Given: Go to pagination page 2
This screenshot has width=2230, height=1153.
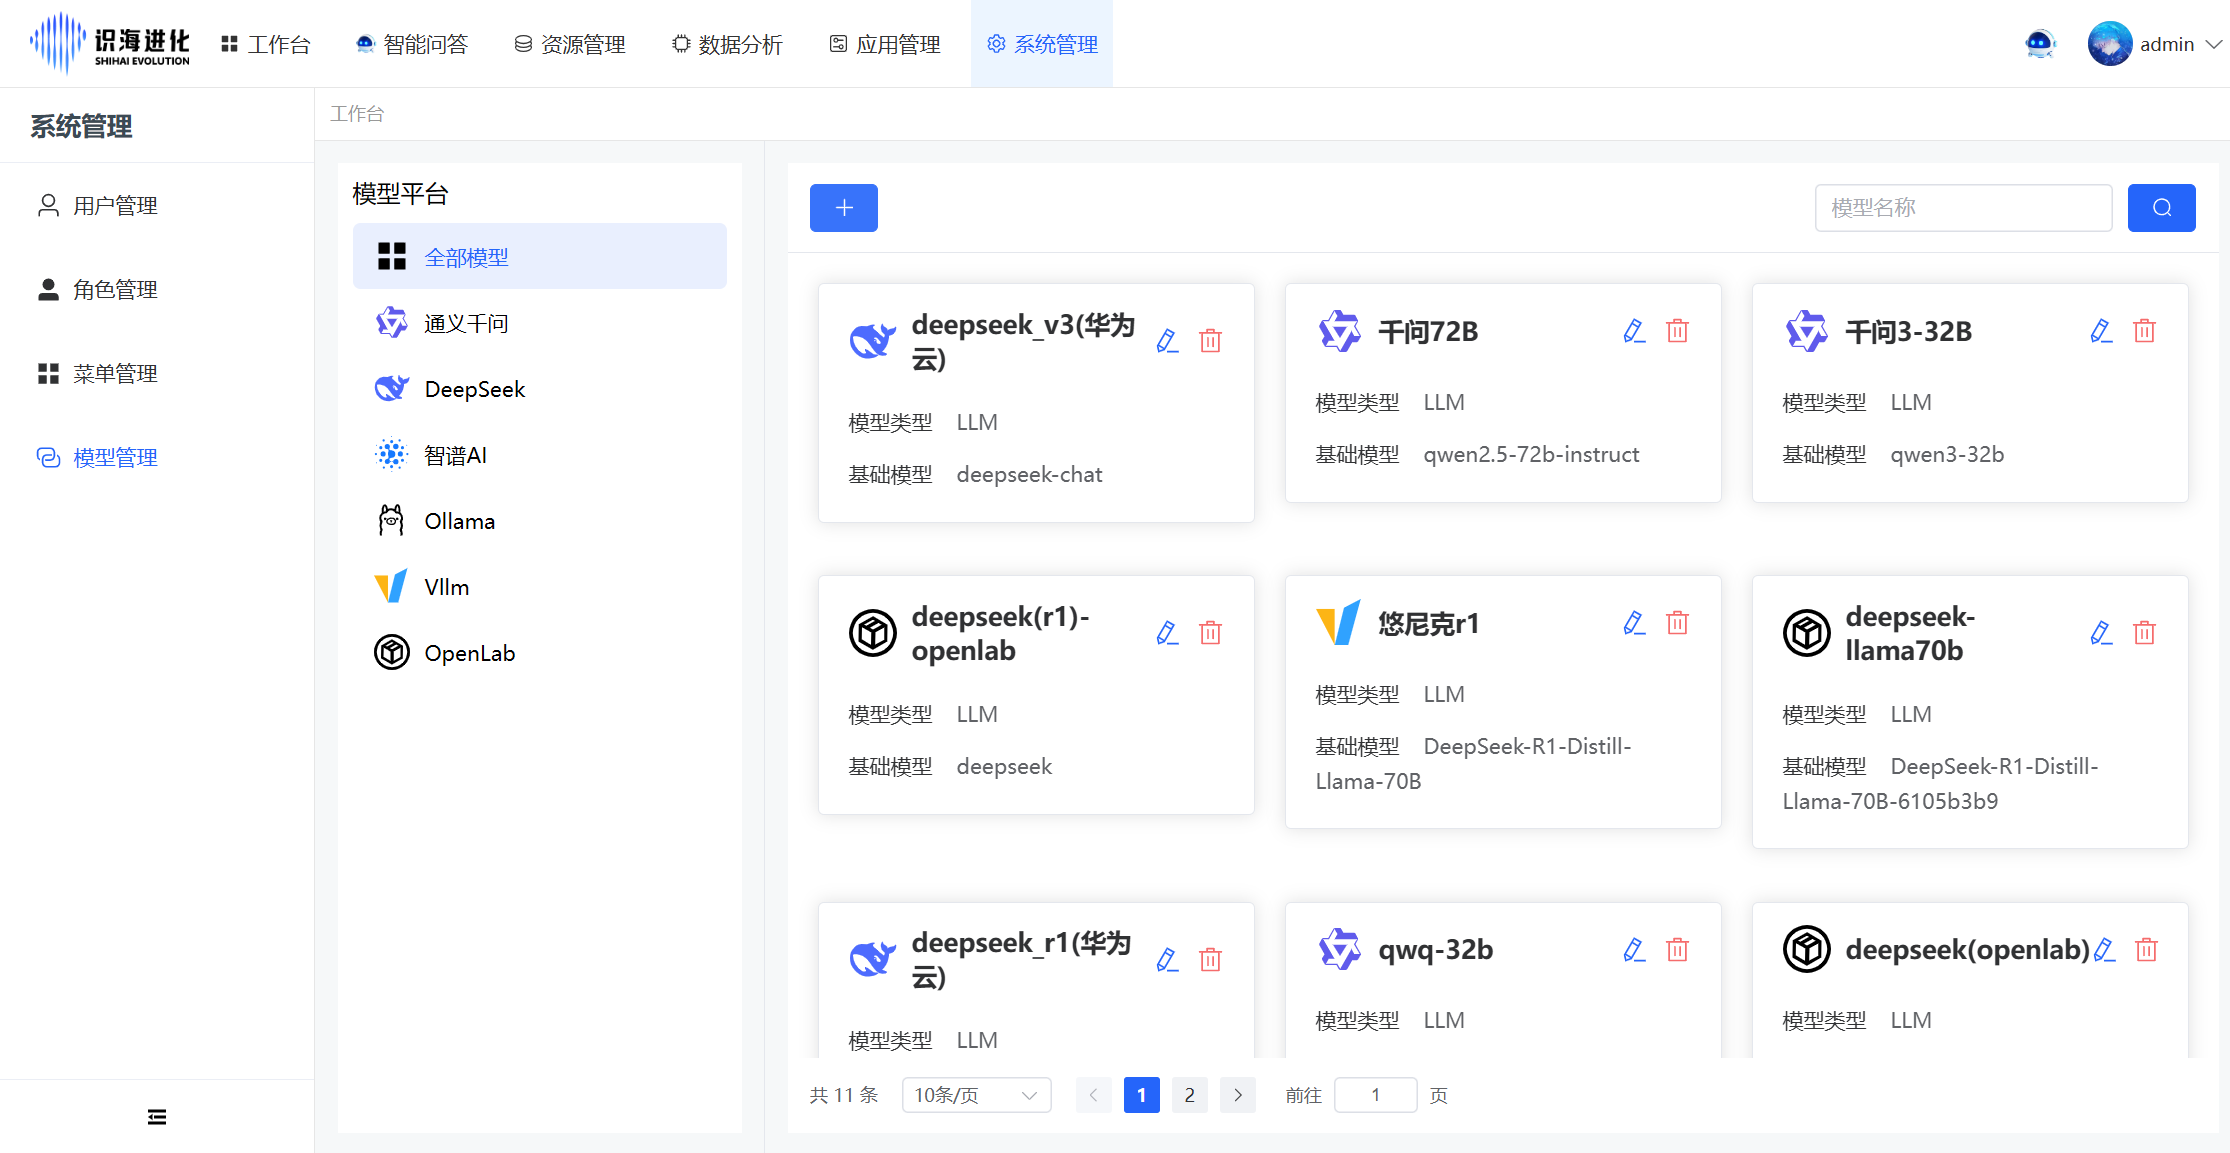Looking at the screenshot, I should pyautogui.click(x=1189, y=1095).
